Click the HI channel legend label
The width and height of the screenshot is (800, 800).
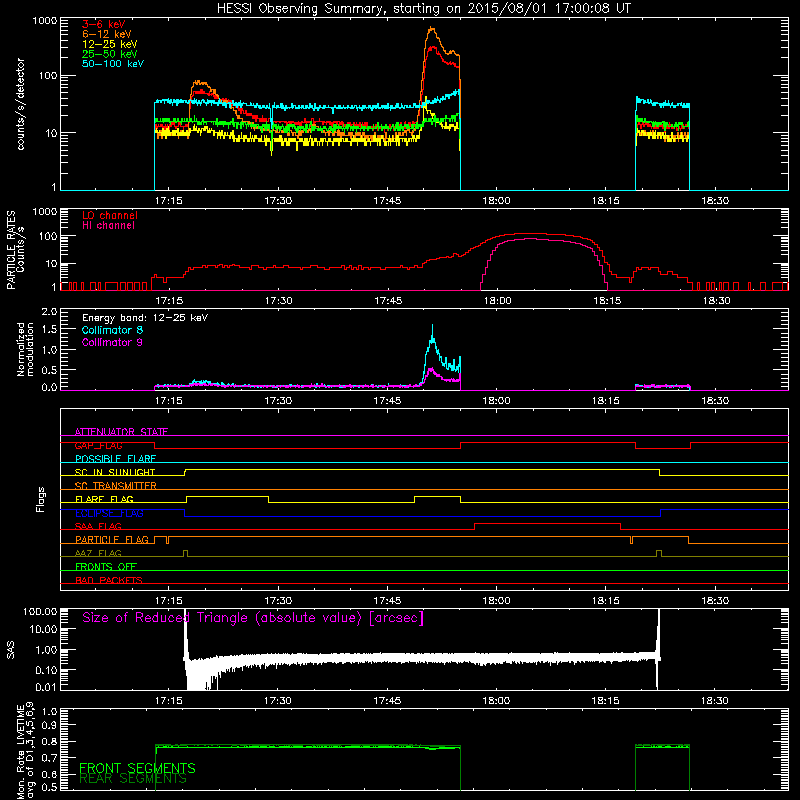(108, 226)
